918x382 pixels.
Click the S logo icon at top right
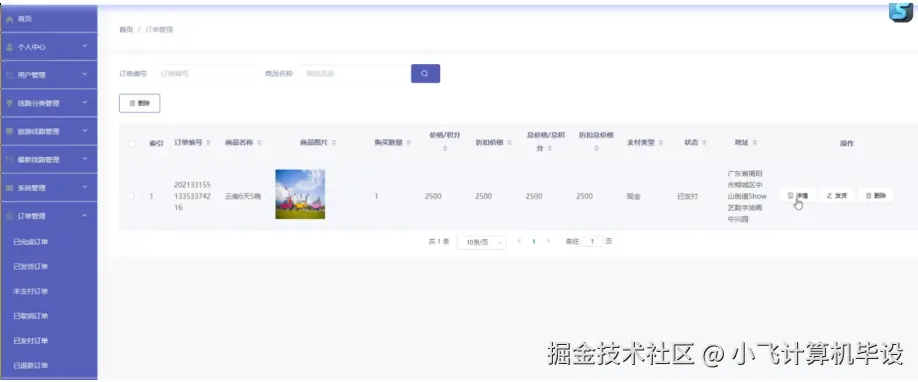(900, 12)
